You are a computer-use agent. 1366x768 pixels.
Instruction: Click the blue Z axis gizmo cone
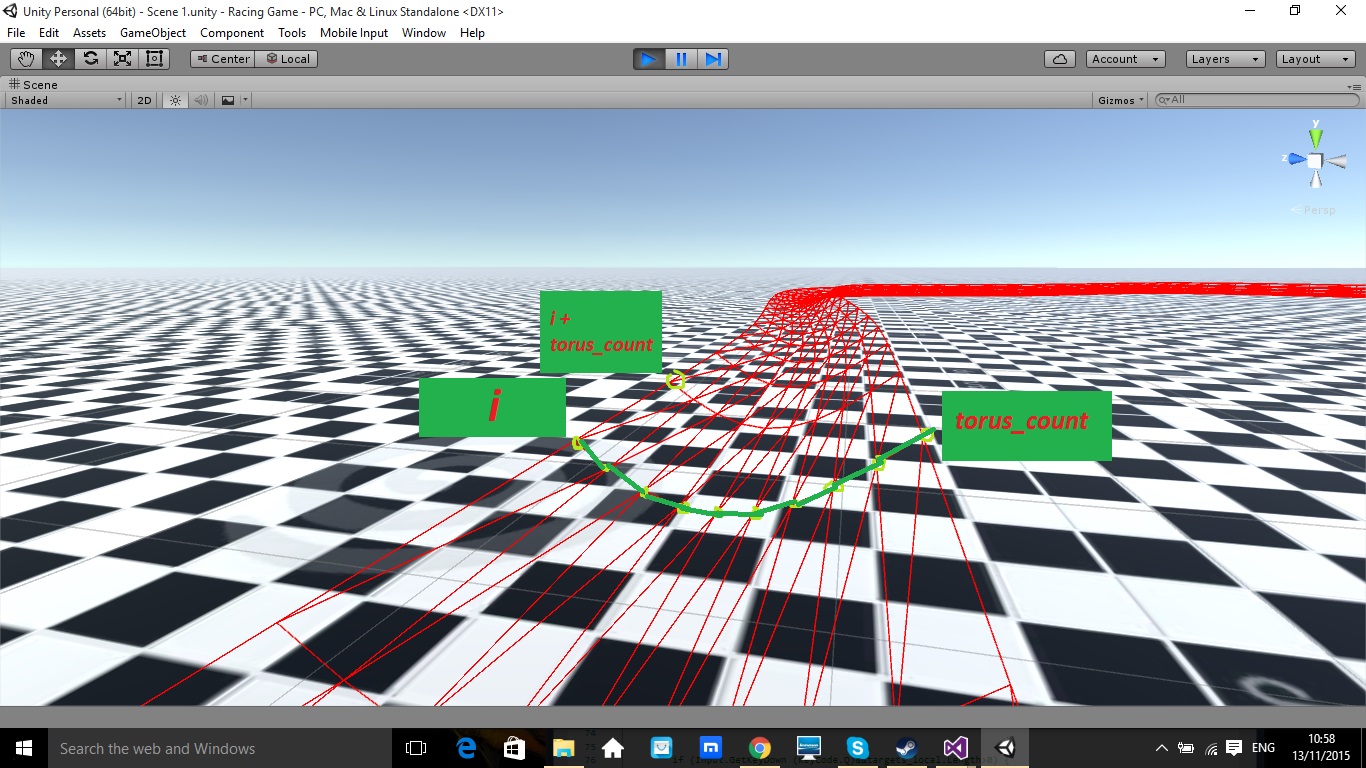1296,159
